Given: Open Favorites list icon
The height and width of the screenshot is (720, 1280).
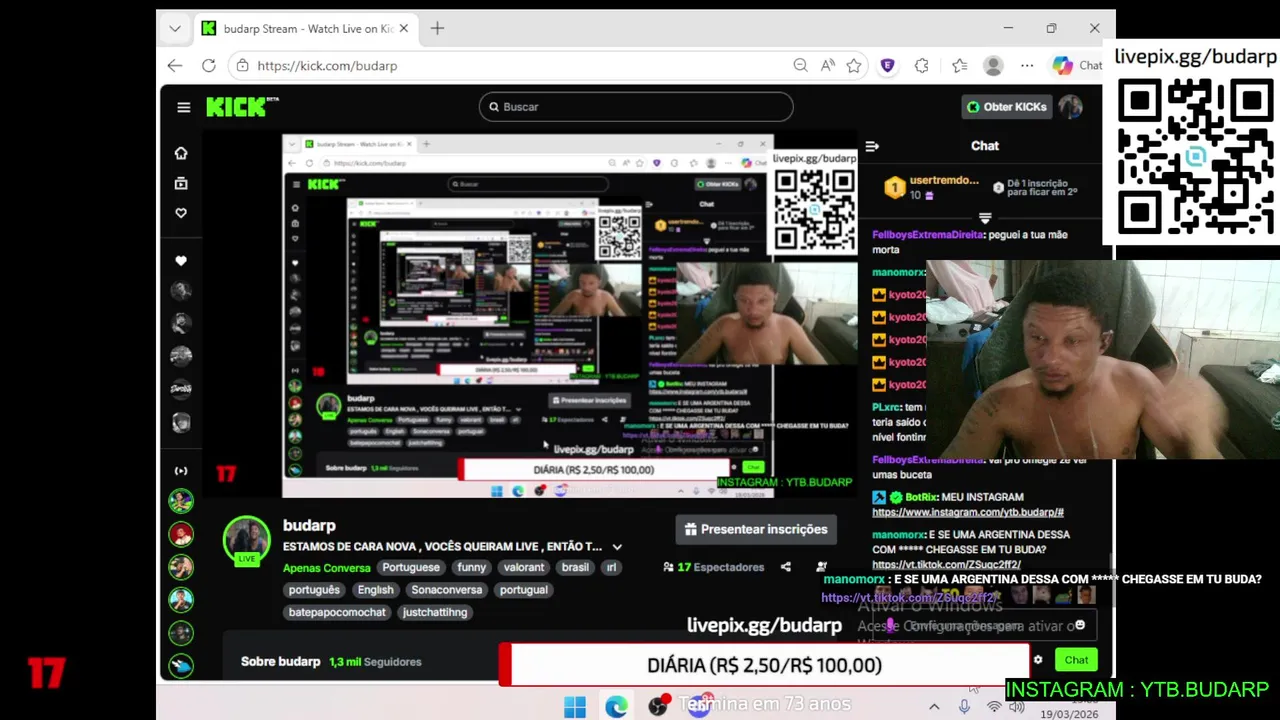Looking at the screenshot, I should tap(959, 66).
